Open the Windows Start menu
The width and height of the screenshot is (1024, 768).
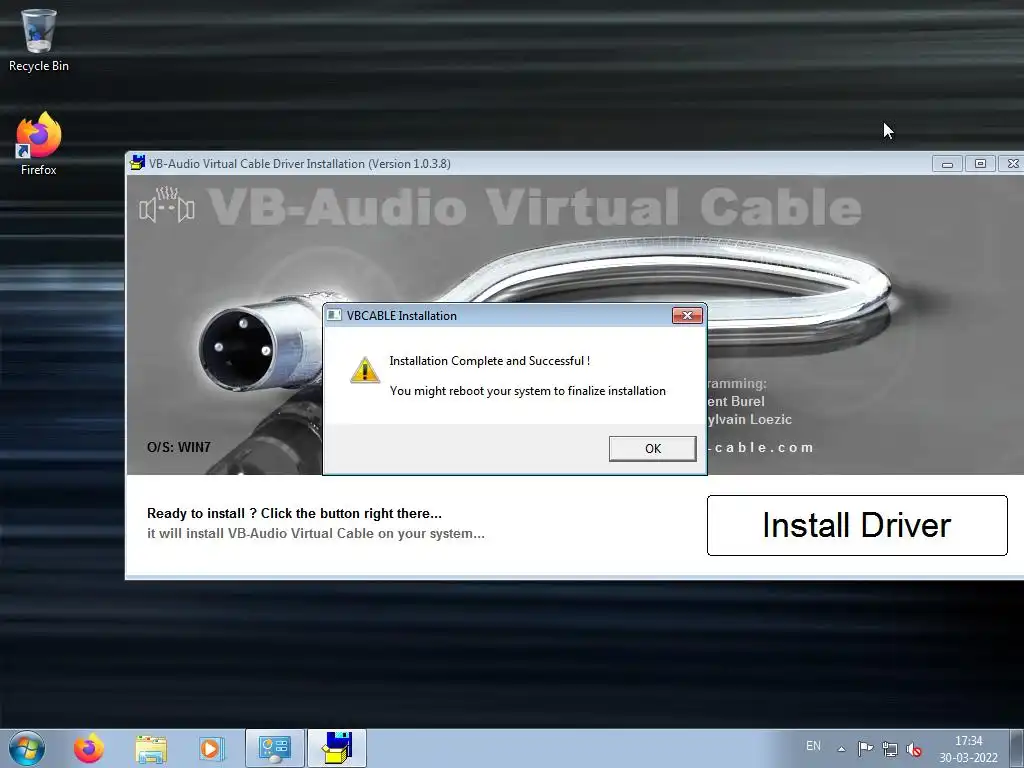[x=27, y=748]
